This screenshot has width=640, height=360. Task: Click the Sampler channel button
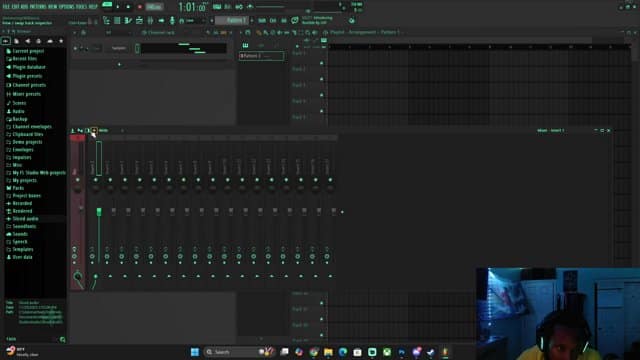click(119, 48)
